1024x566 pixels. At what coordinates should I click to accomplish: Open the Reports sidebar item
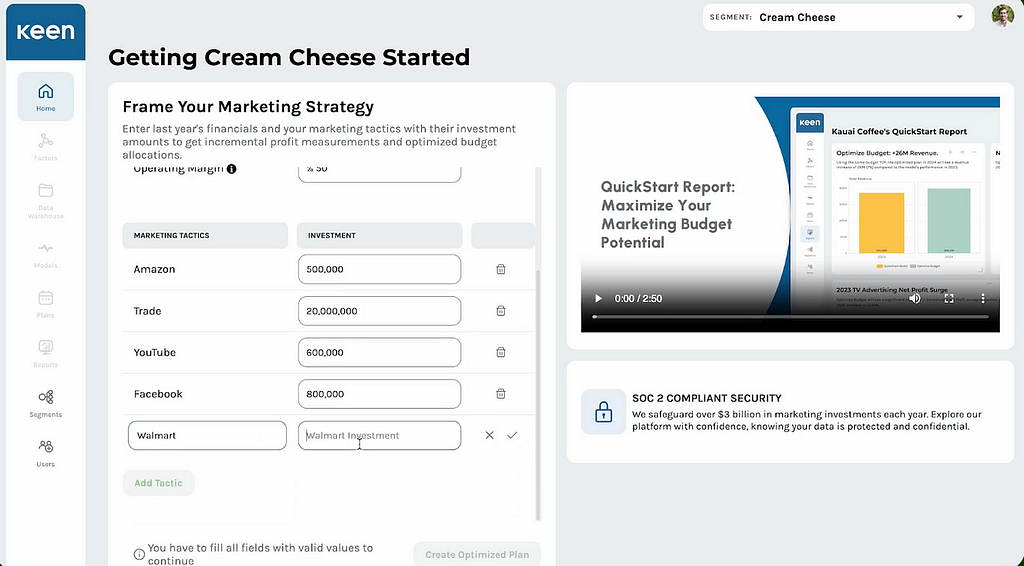(46, 354)
